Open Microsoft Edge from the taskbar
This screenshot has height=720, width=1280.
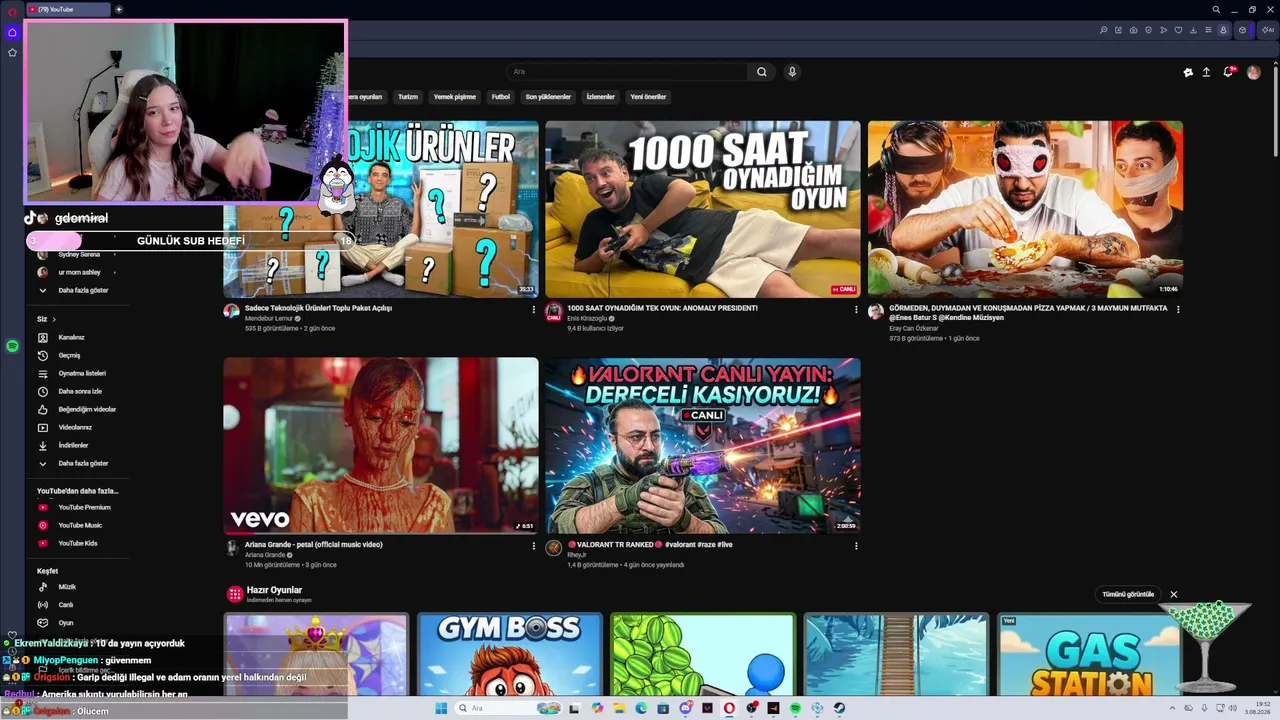(641, 708)
